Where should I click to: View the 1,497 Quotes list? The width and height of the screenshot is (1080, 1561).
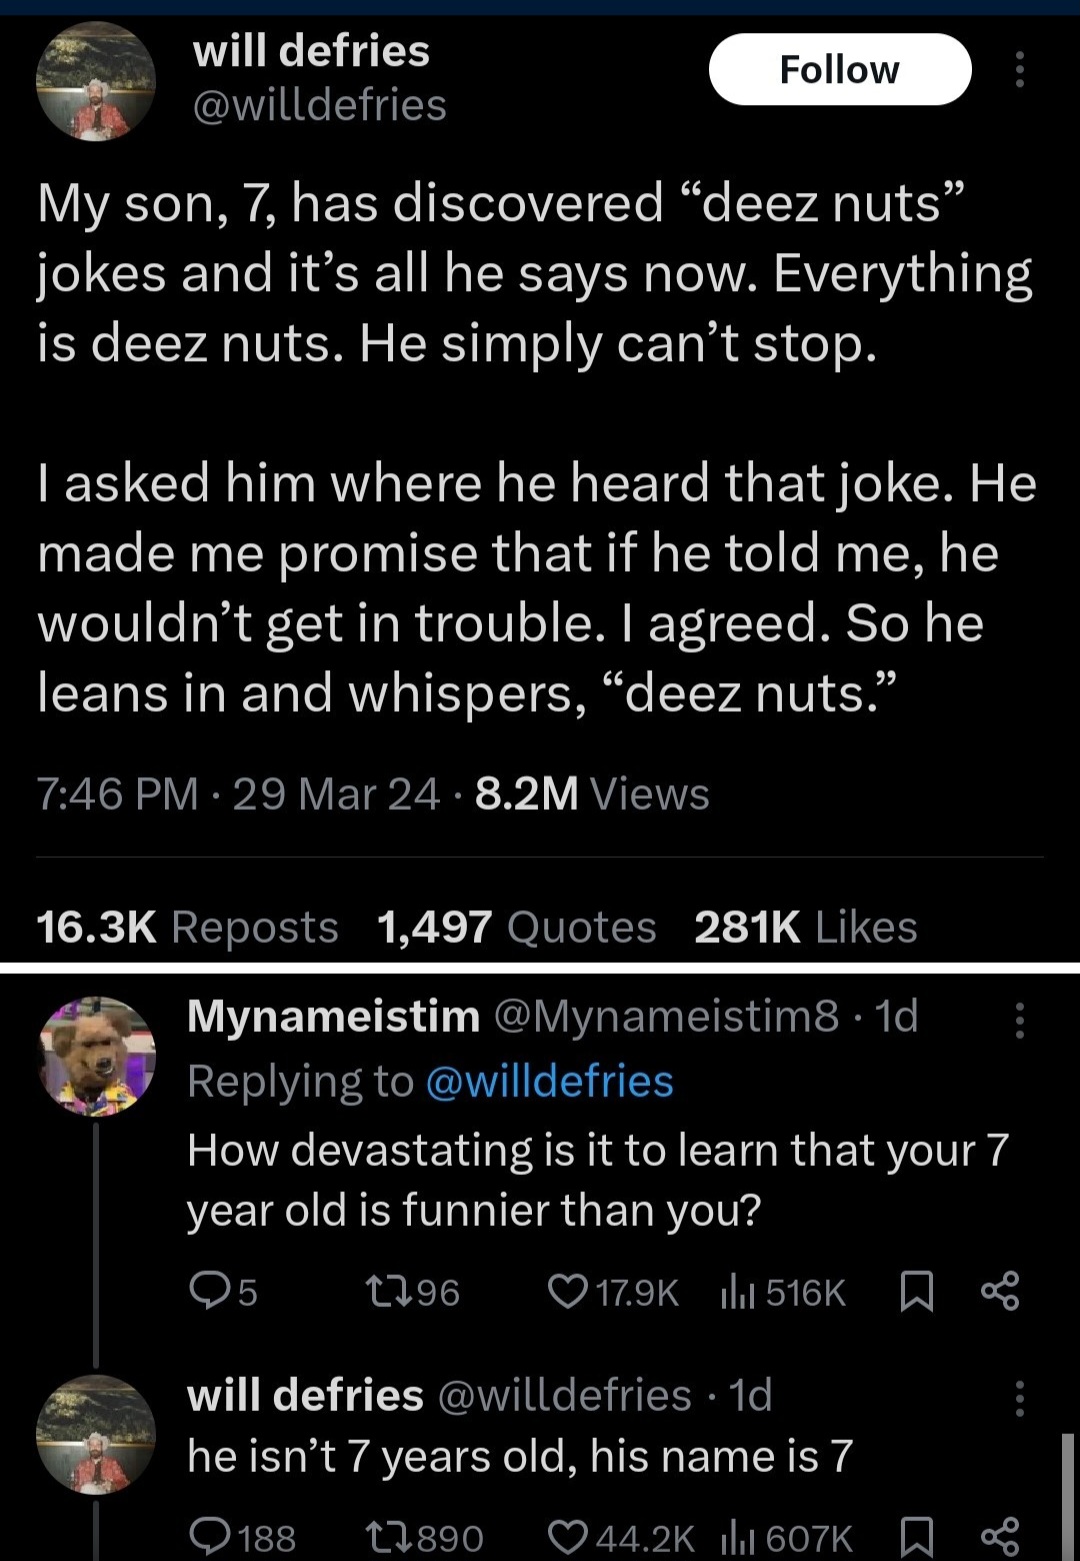click(x=516, y=927)
